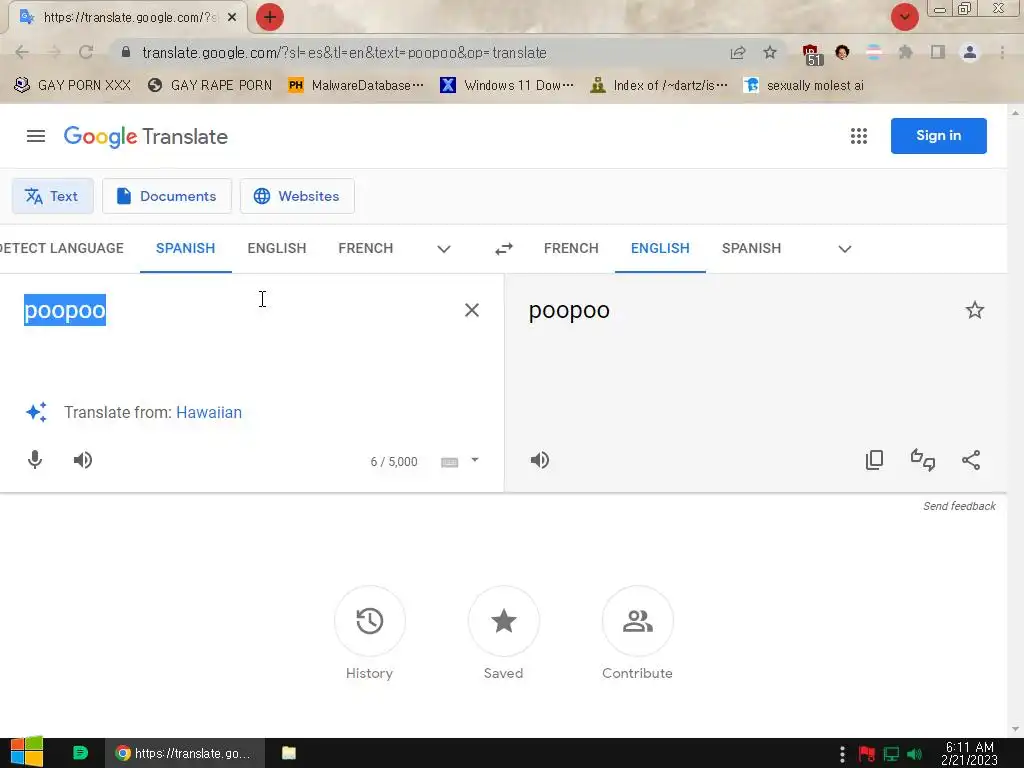This screenshot has width=1024, height=768.
Task: Save the translation with the star
Action: click(974, 310)
